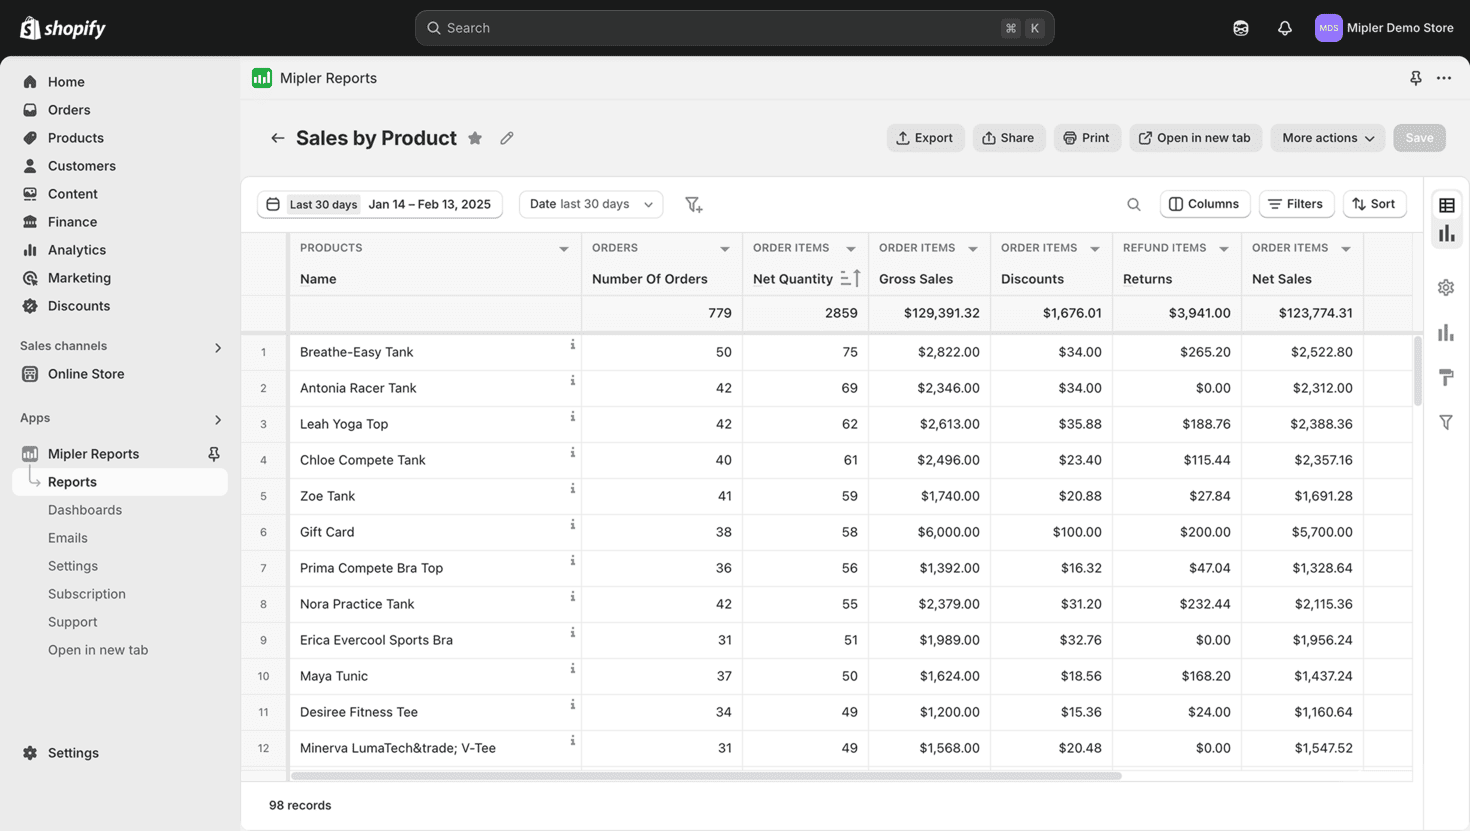The image size is (1470, 831).
Task: Click the calendar icon beside Last 30 days
Action: [x=273, y=203]
